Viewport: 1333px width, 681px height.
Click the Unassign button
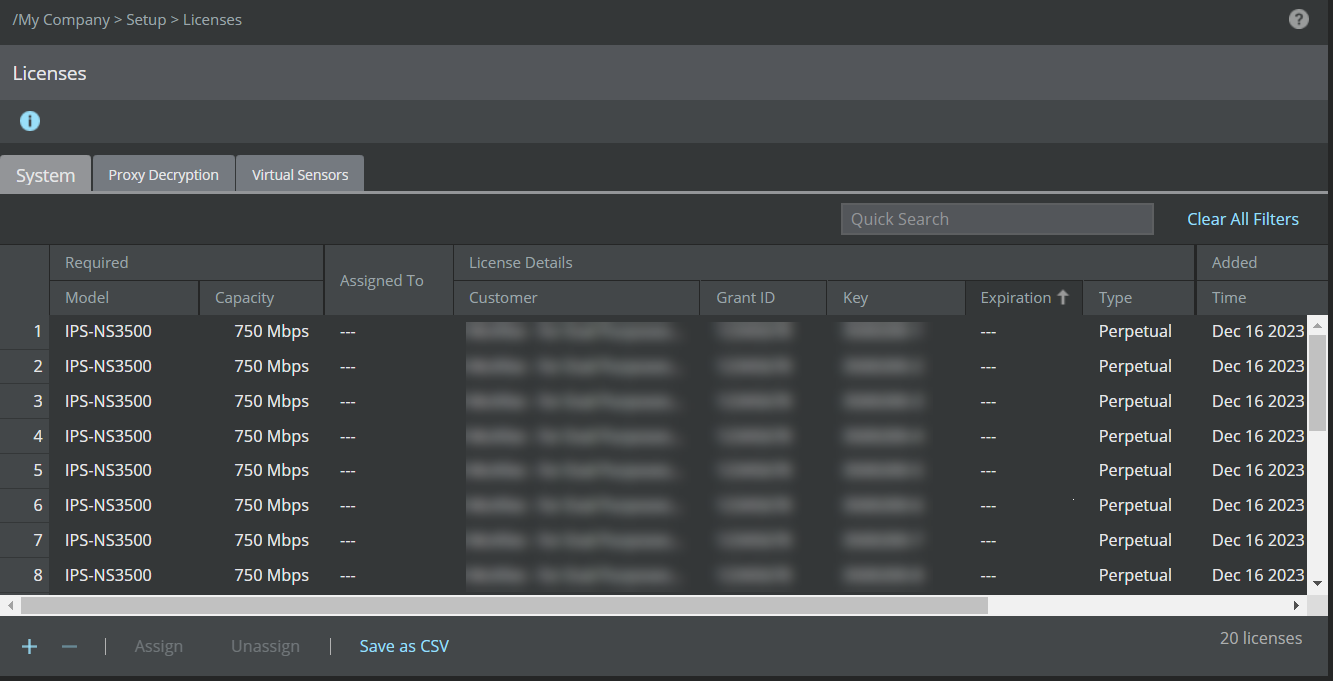tap(265, 646)
